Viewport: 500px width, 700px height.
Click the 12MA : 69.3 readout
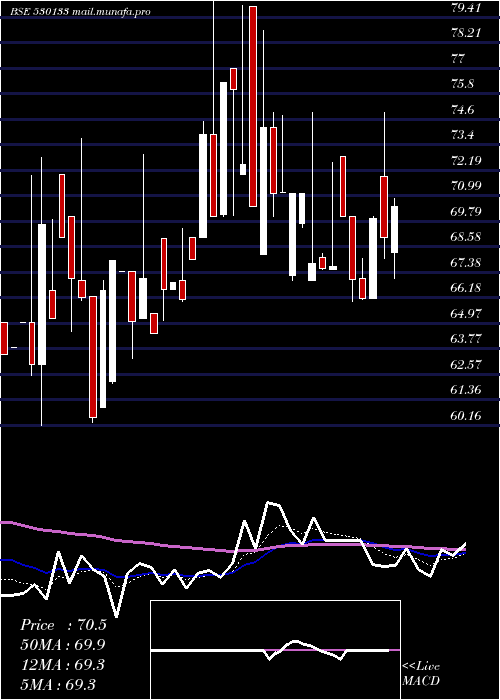[x=63, y=665]
